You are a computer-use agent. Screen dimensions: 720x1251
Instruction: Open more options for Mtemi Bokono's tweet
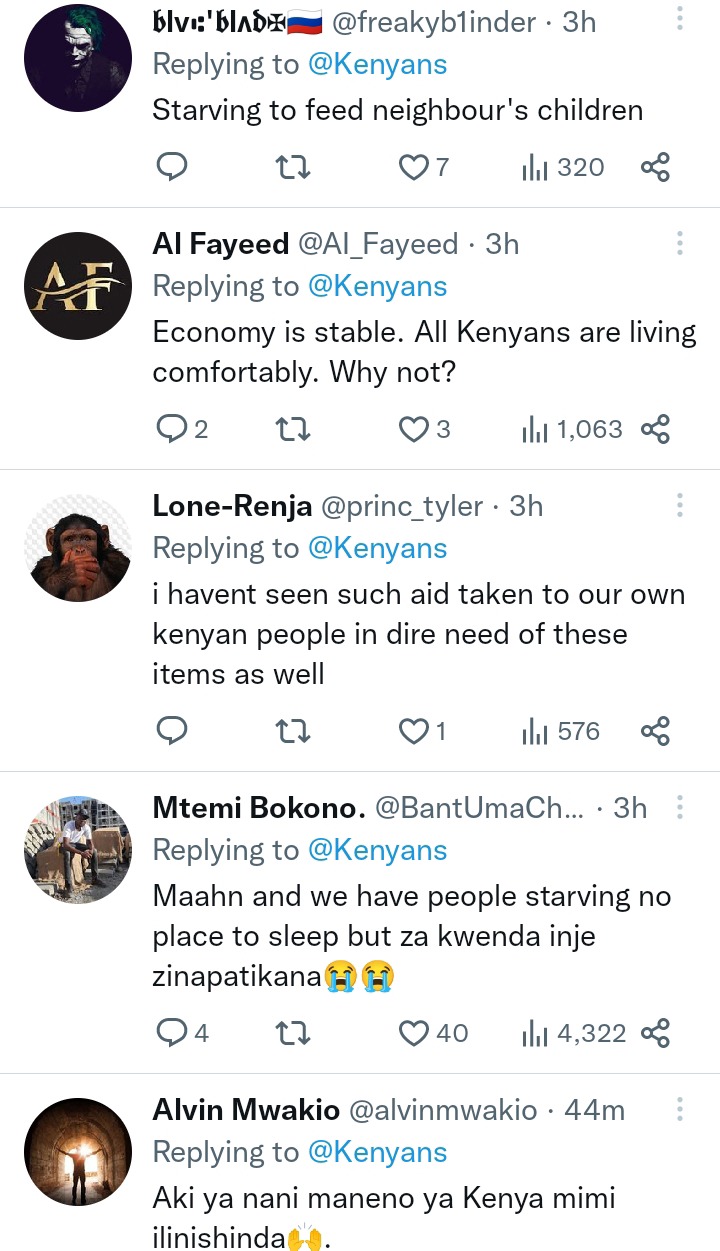679,807
